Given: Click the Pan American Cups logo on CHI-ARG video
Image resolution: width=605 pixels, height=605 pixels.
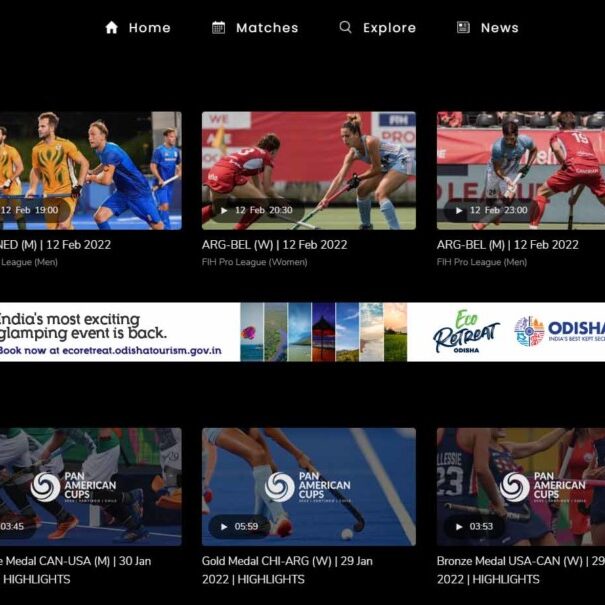Looking at the screenshot, I should [308, 487].
